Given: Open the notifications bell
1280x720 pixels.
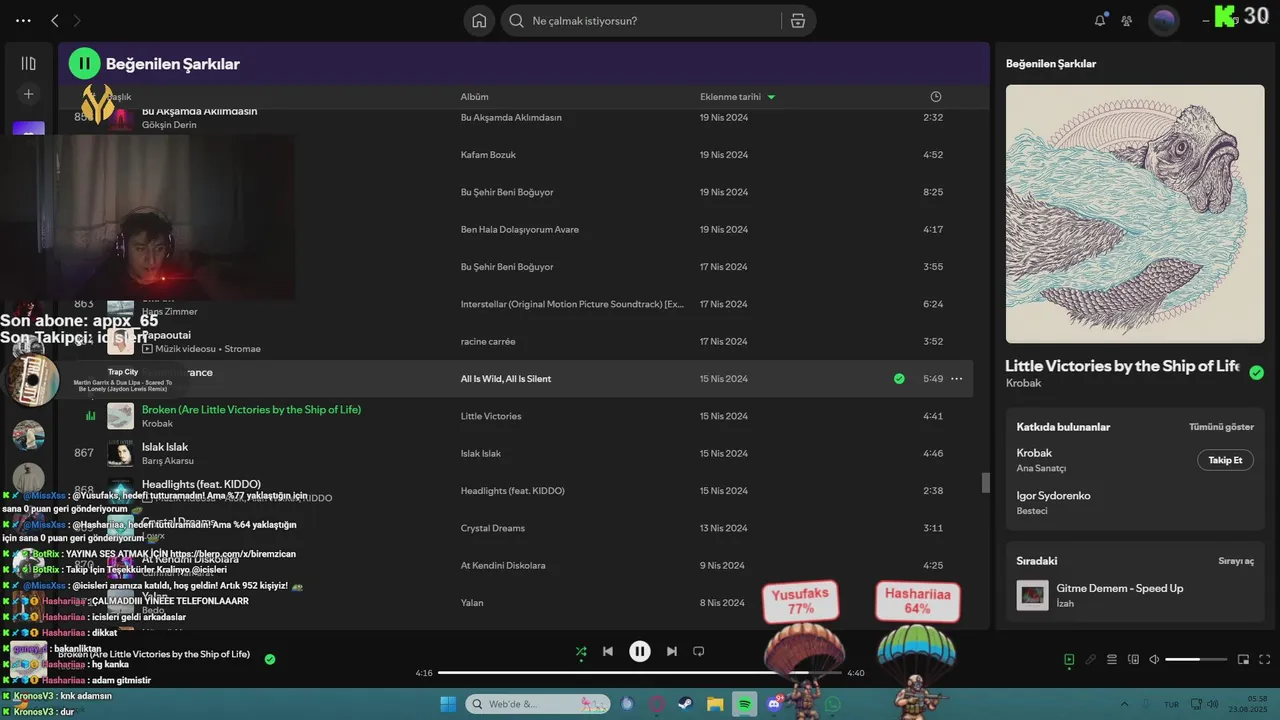Looking at the screenshot, I should tap(1100, 20).
